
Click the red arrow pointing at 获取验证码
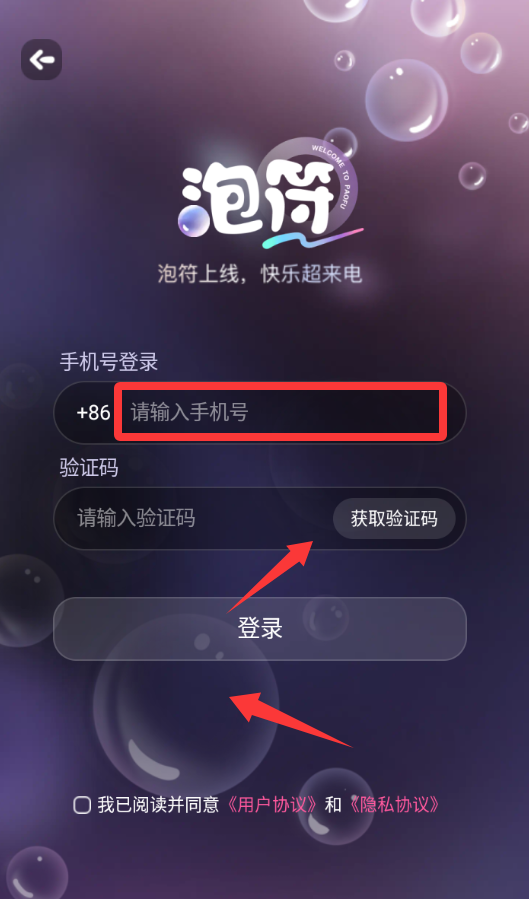(271, 576)
